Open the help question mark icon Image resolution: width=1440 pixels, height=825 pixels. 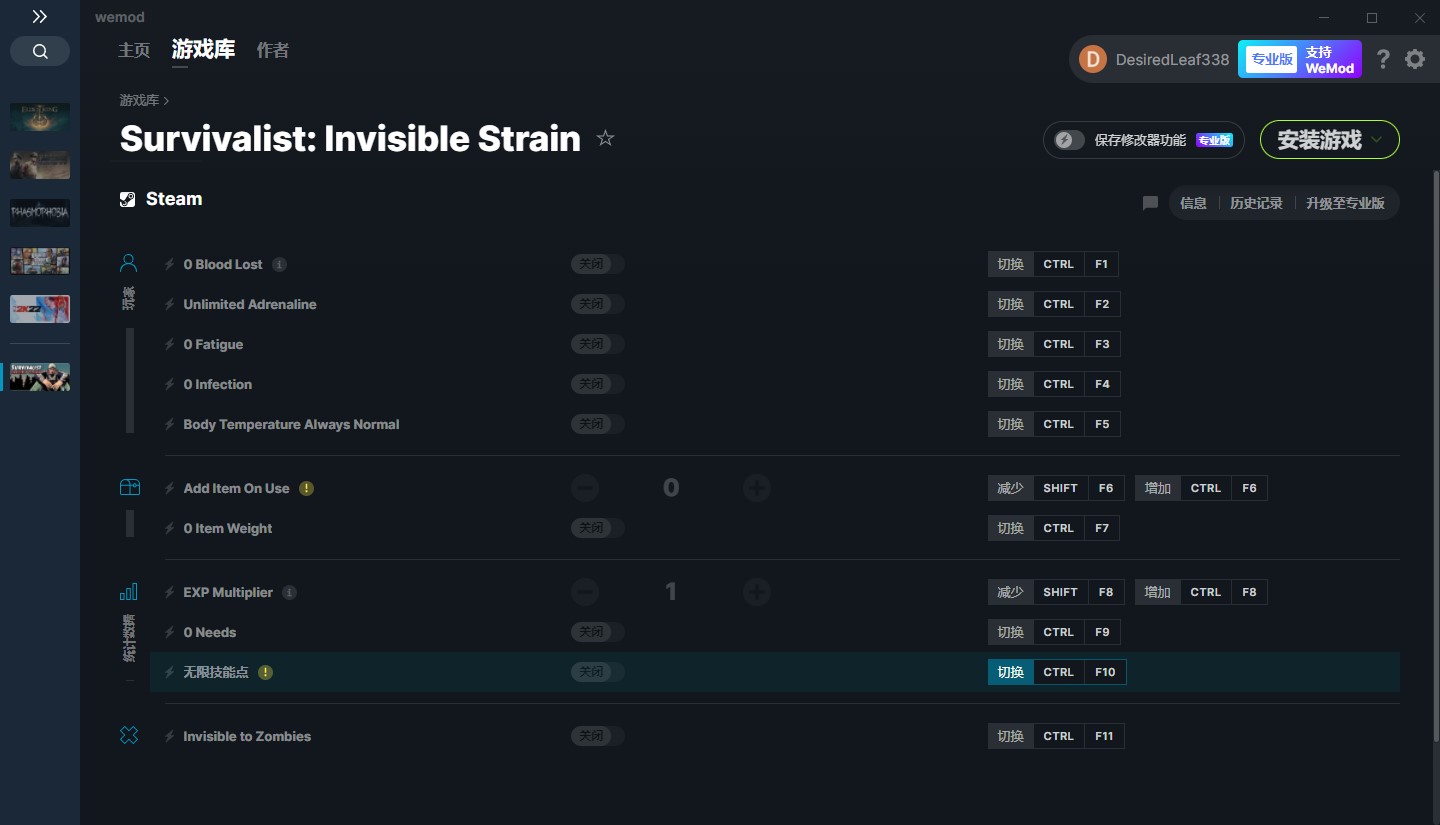(1383, 59)
